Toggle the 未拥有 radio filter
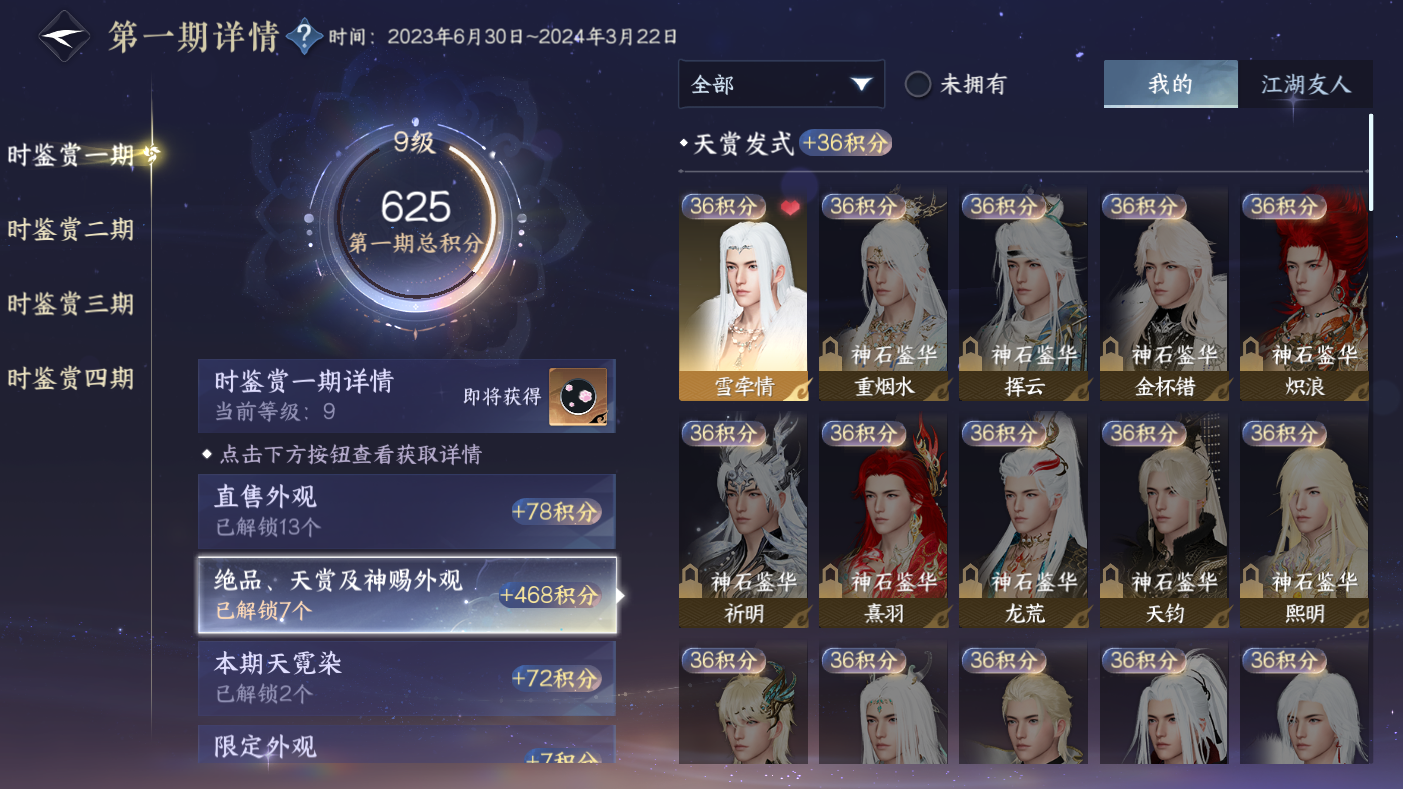This screenshot has height=789, width=1403. point(918,84)
